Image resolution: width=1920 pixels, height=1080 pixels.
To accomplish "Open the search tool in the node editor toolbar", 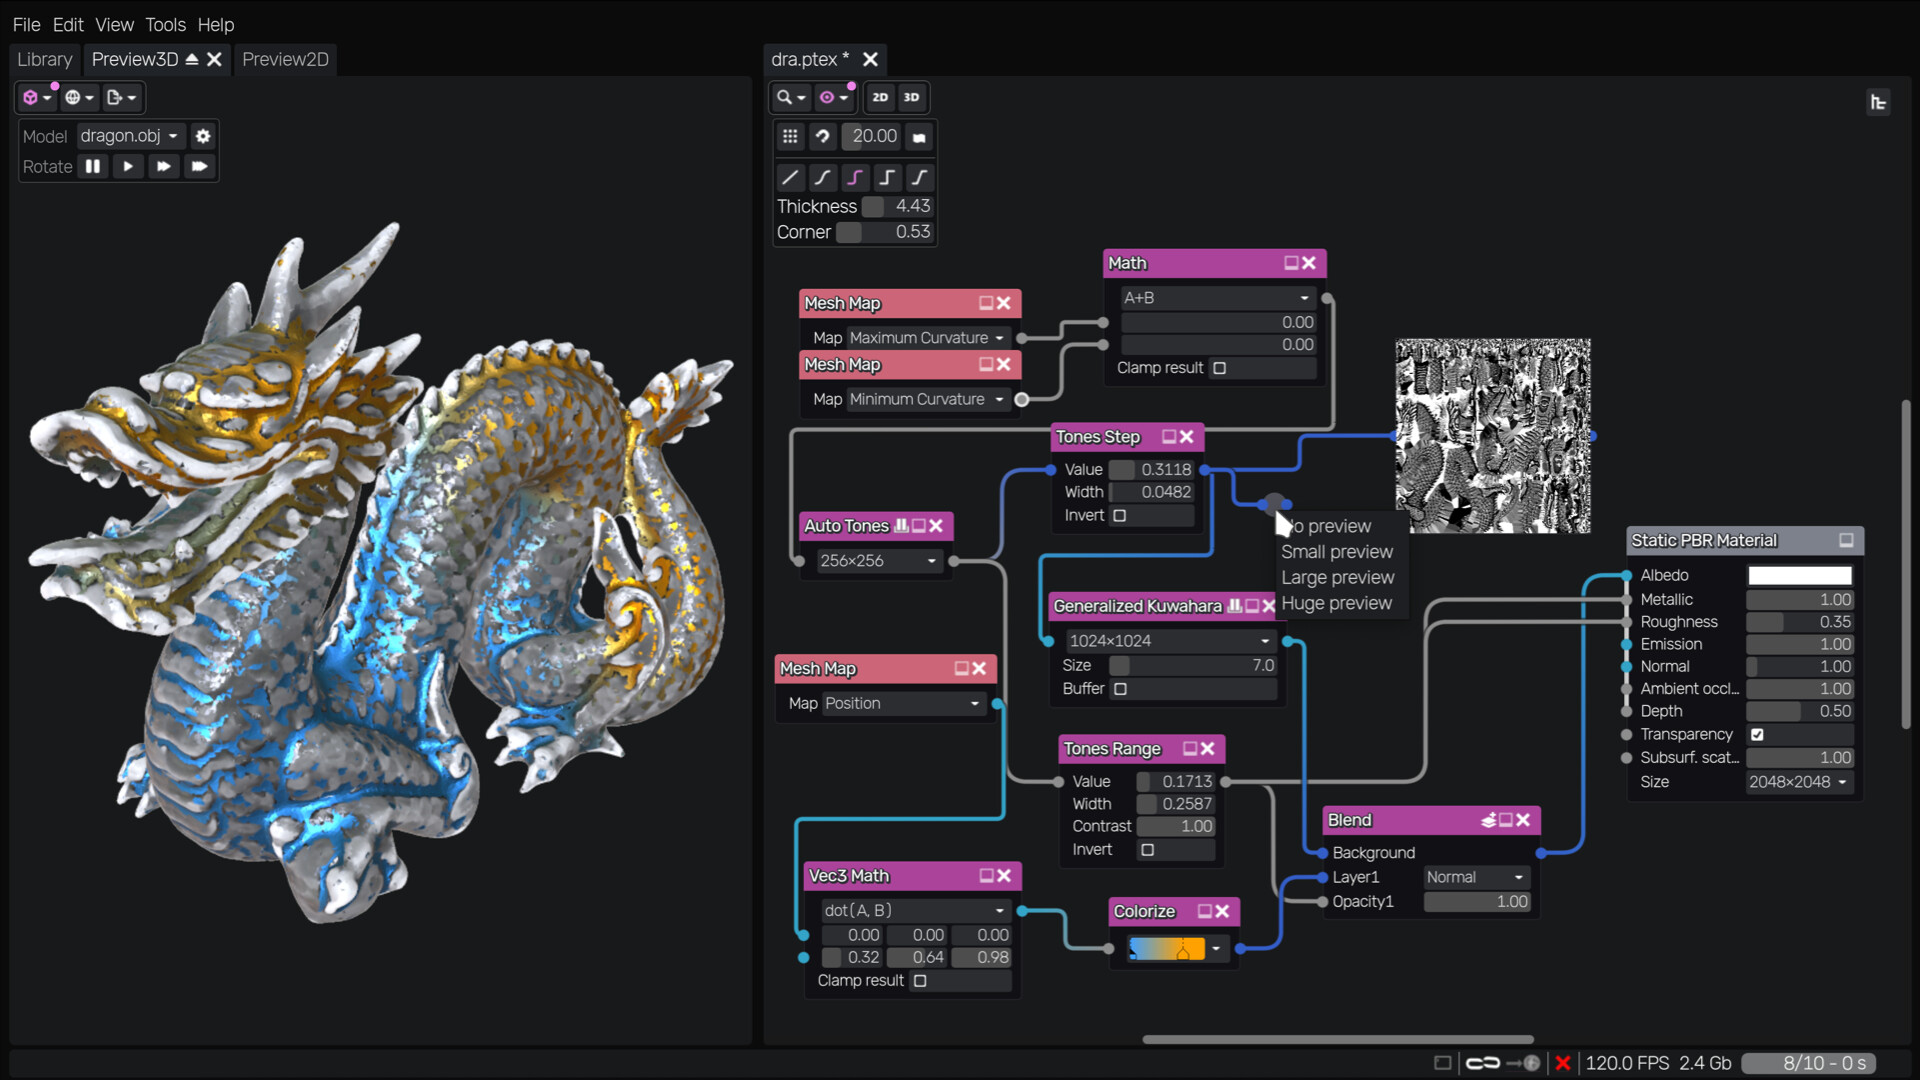I will point(785,97).
